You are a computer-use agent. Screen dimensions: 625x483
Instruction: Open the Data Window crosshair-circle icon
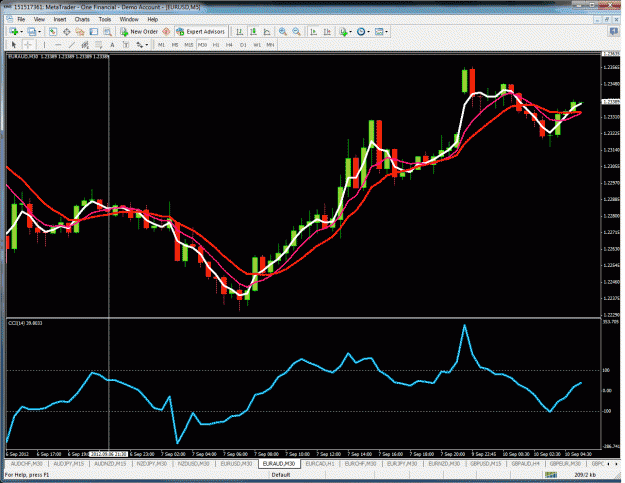pyautogui.click(x=67, y=31)
